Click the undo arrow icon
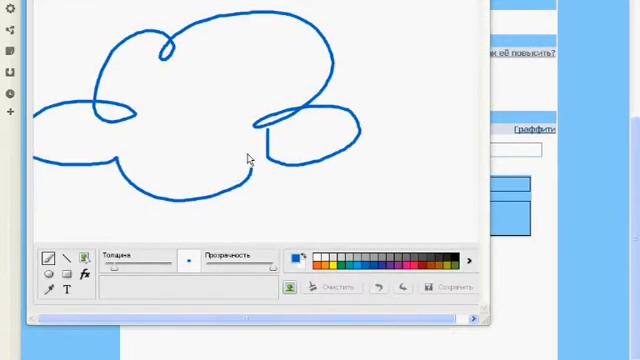640x360 pixels. (x=379, y=287)
